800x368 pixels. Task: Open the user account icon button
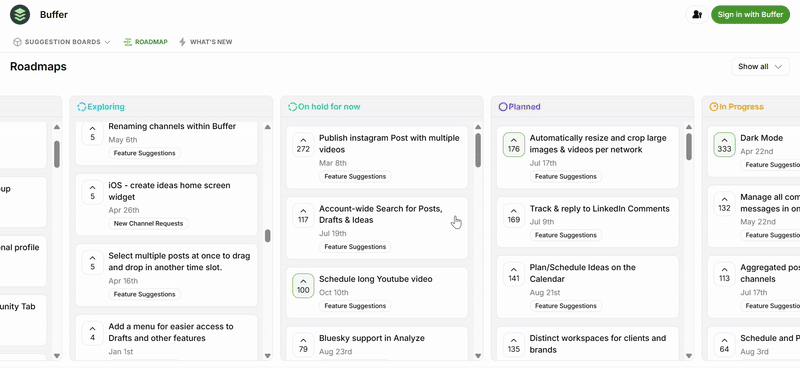[697, 15]
